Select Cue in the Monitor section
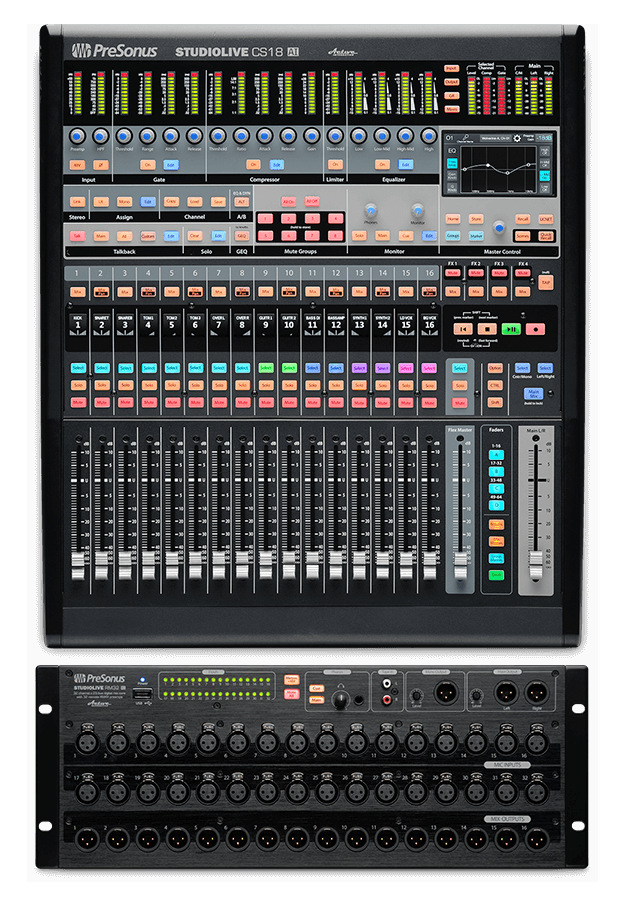The image size is (625, 915). tap(406, 236)
